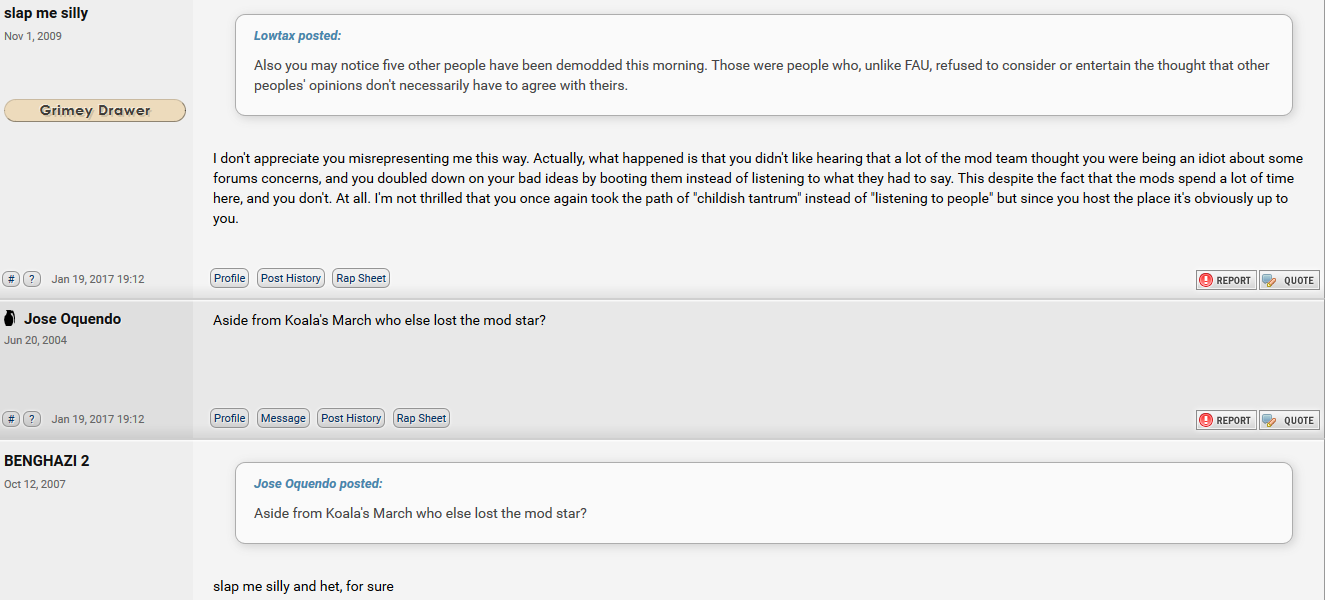Open Jose Oquendo's Profile
The width and height of the screenshot is (1325, 600).
tap(229, 418)
